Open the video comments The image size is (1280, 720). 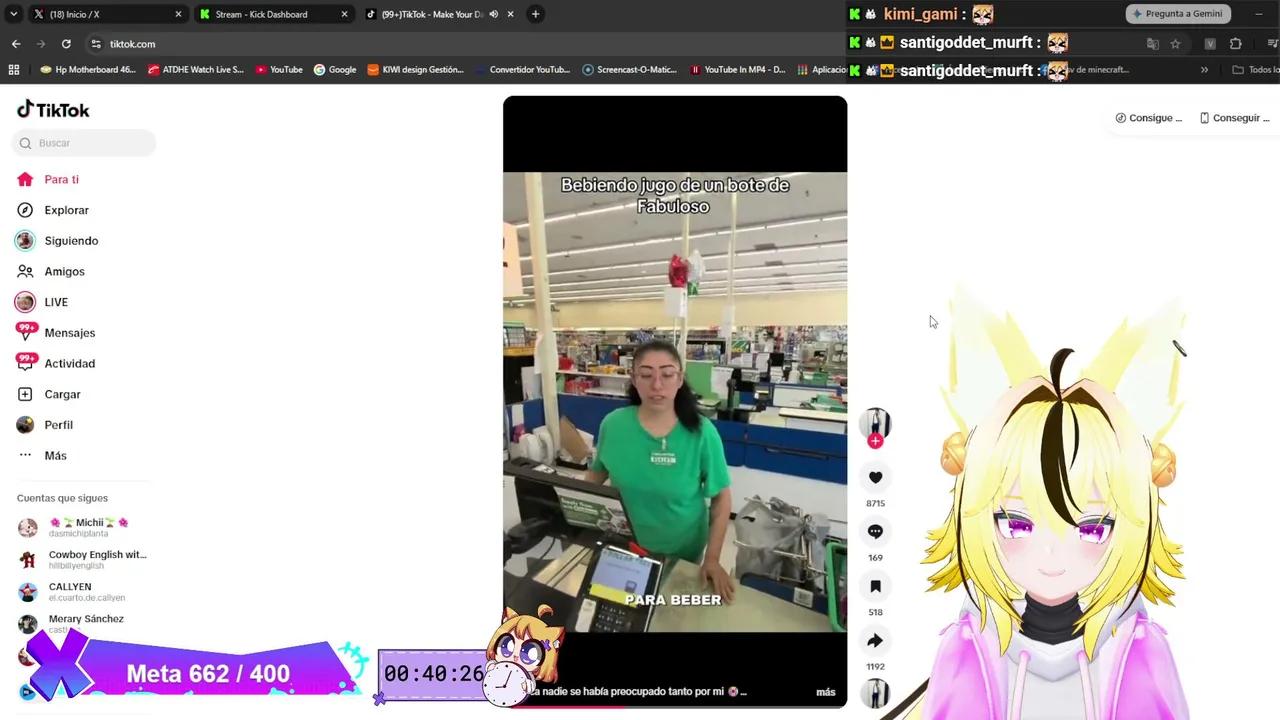(875, 532)
